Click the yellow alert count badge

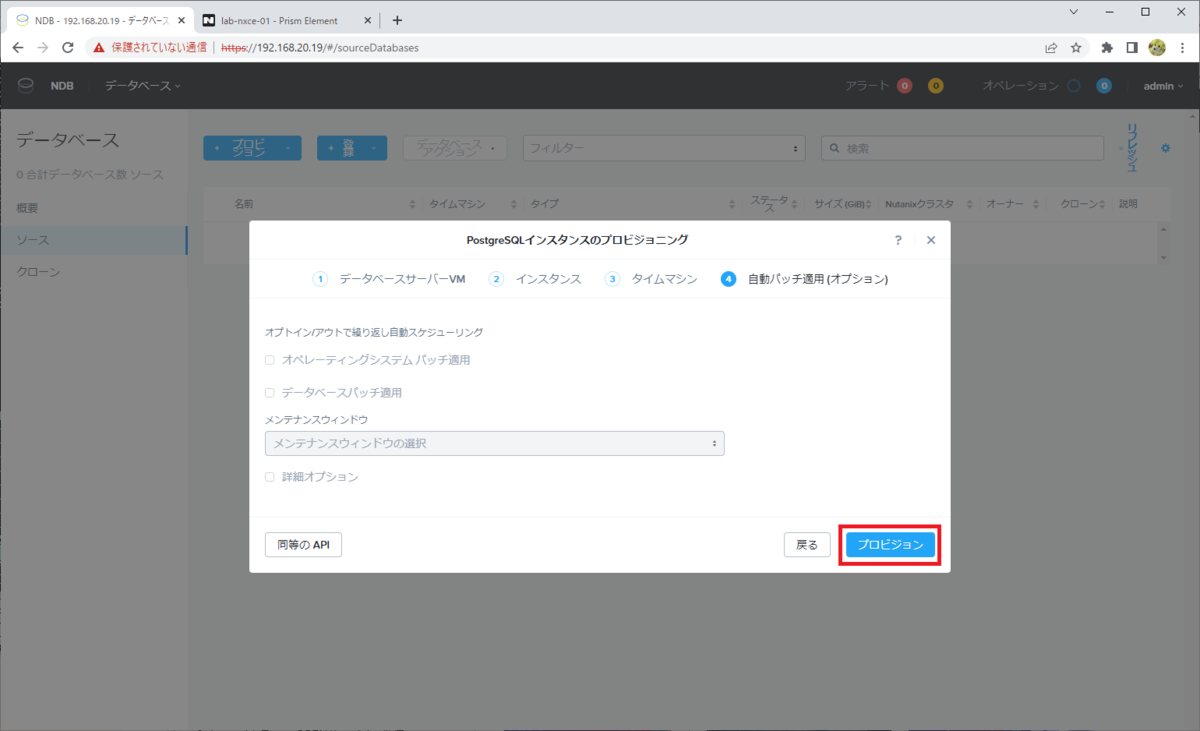[x=935, y=86]
